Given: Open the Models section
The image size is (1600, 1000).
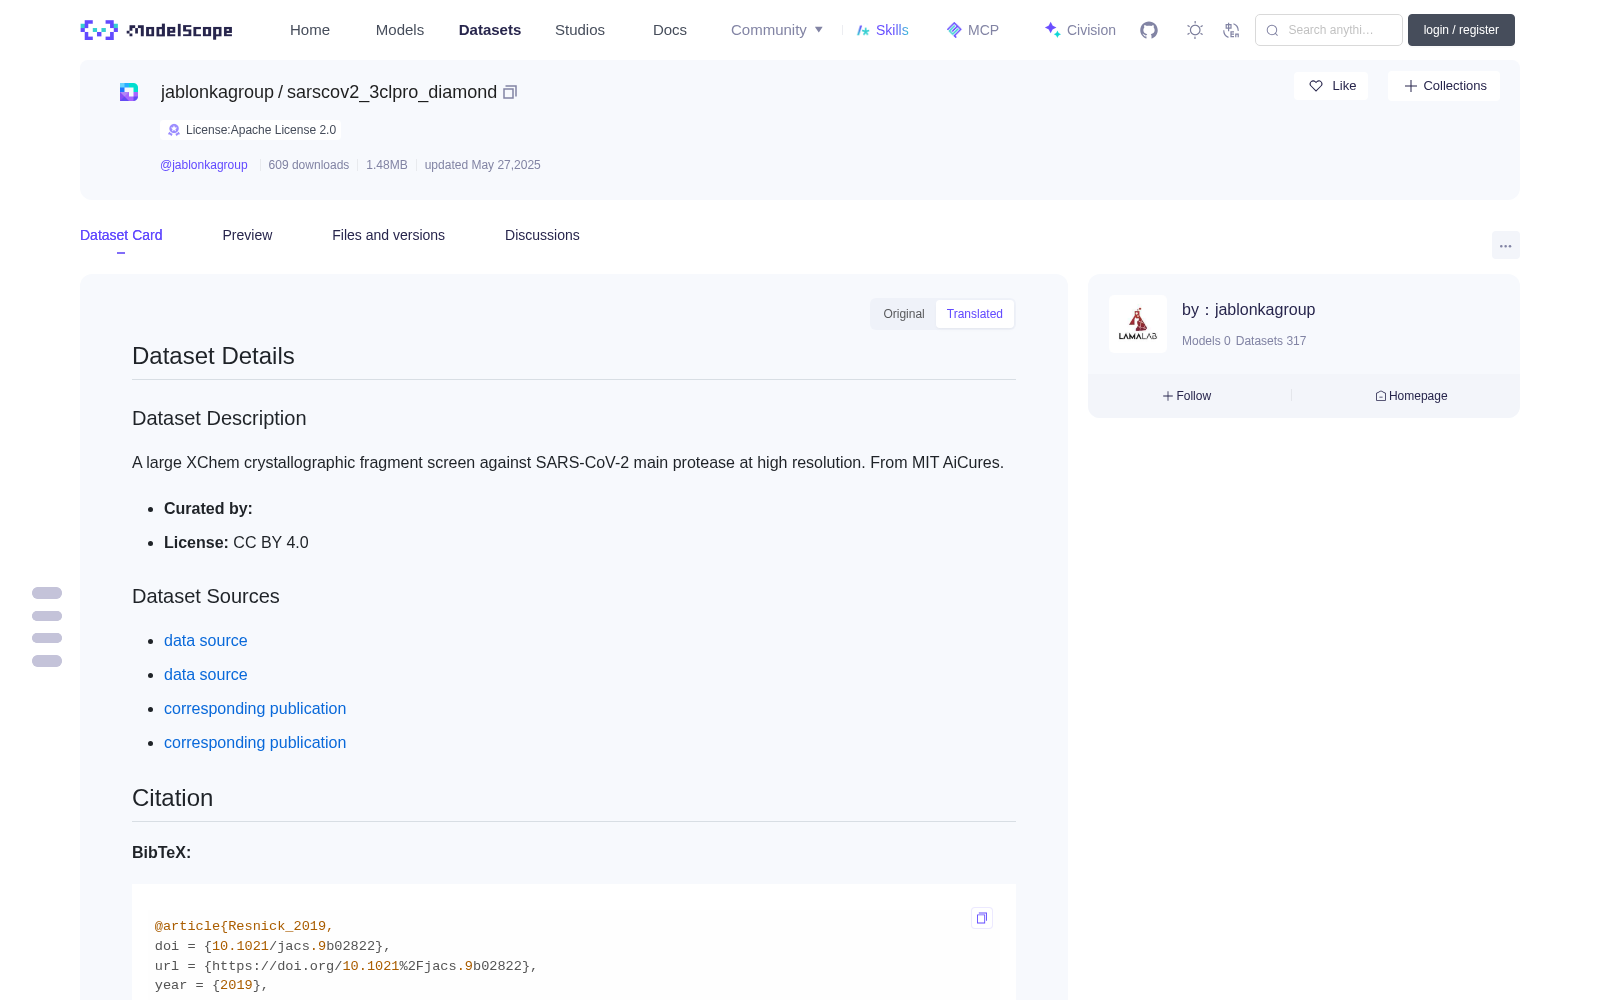Looking at the screenshot, I should coord(400,30).
